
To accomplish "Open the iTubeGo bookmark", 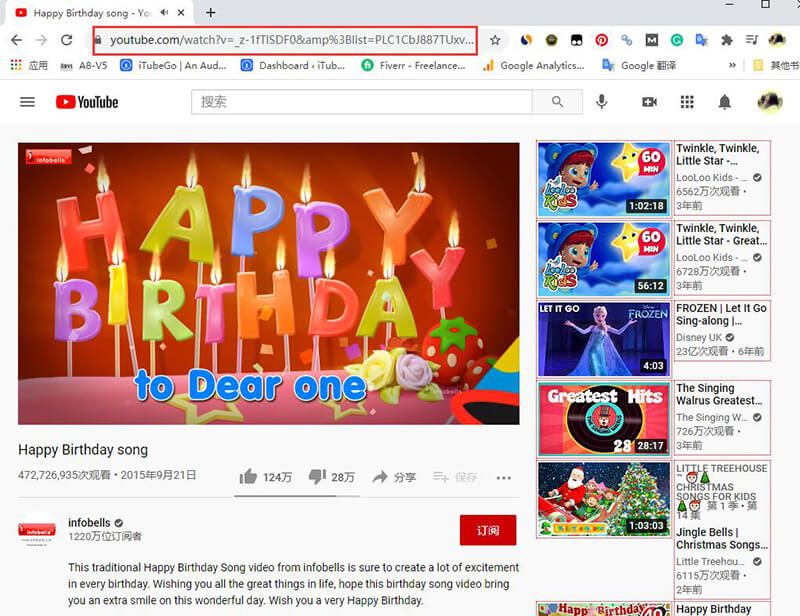I will pyautogui.click(x=173, y=65).
